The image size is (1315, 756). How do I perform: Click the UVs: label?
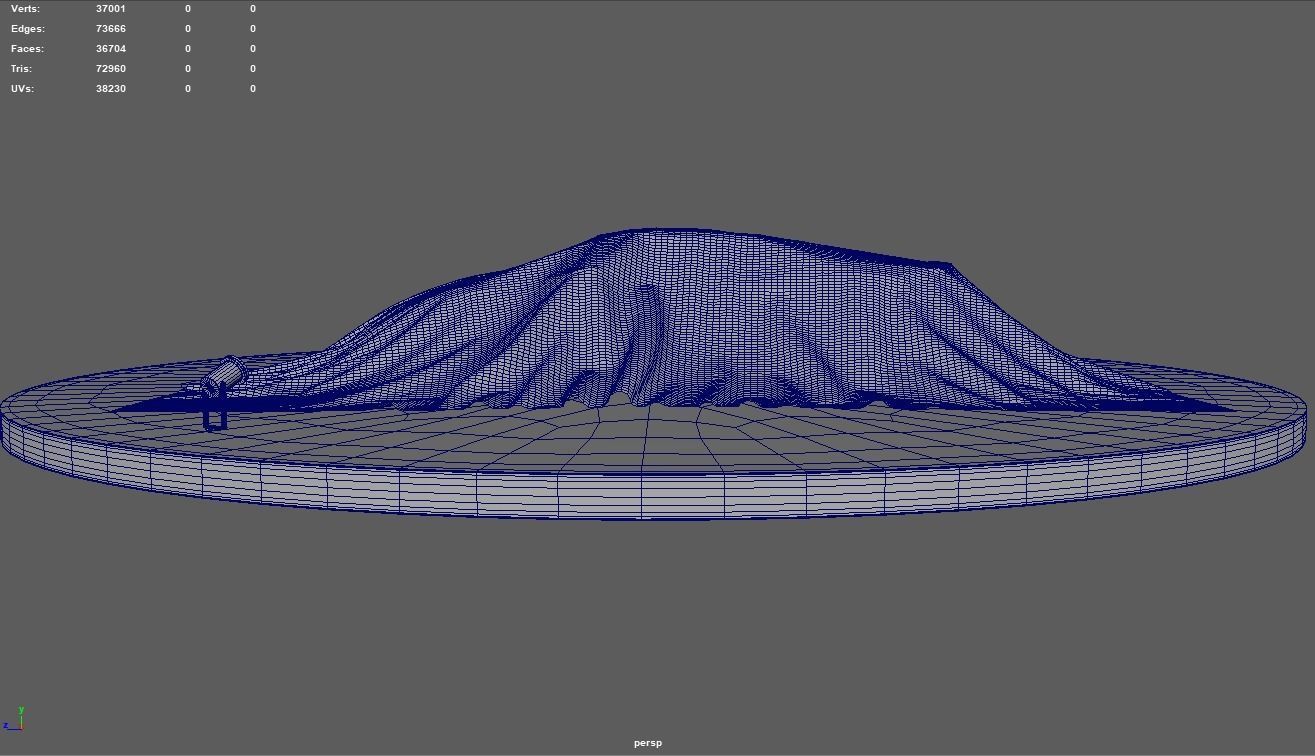tap(23, 88)
